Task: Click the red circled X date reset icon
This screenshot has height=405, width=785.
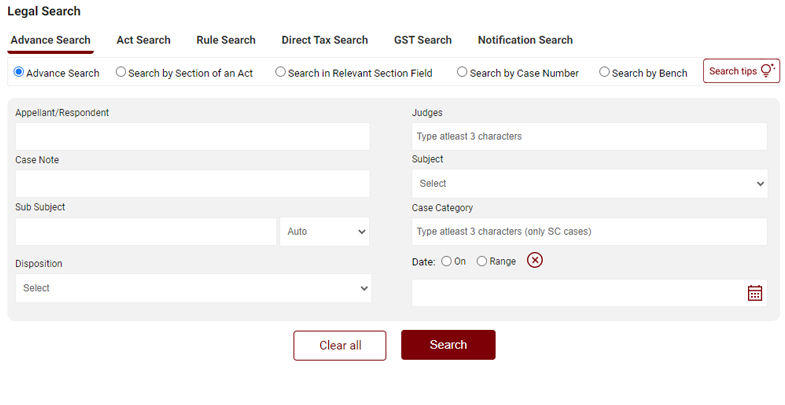Action: (535, 261)
